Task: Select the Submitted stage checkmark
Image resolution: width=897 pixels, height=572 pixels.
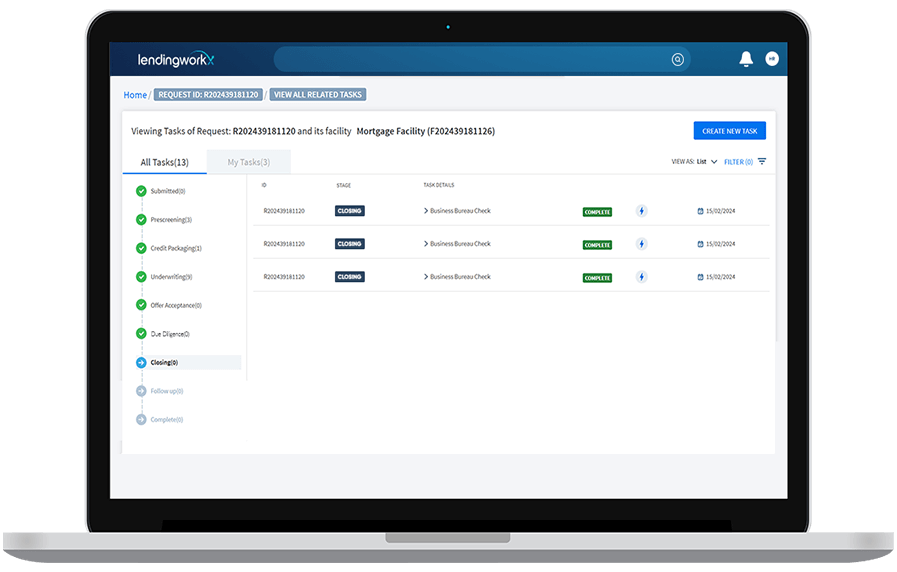Action: pos(141,191)
